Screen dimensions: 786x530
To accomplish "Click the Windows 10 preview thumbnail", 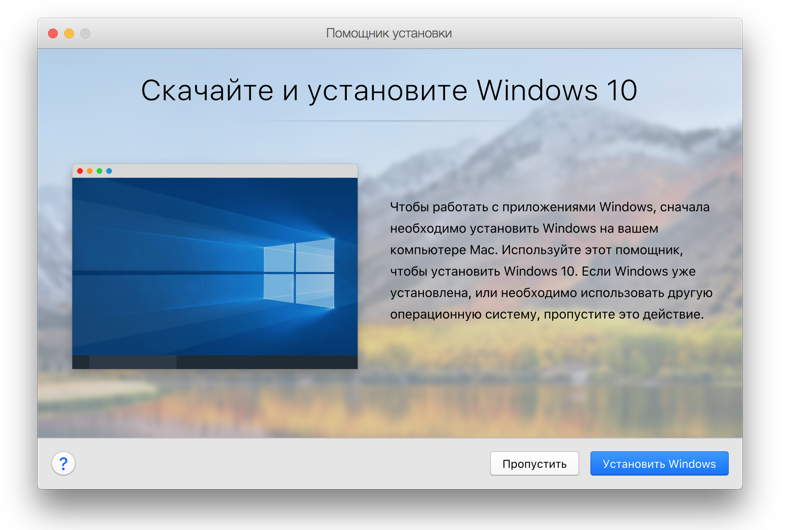I will [x=215, y=266].
